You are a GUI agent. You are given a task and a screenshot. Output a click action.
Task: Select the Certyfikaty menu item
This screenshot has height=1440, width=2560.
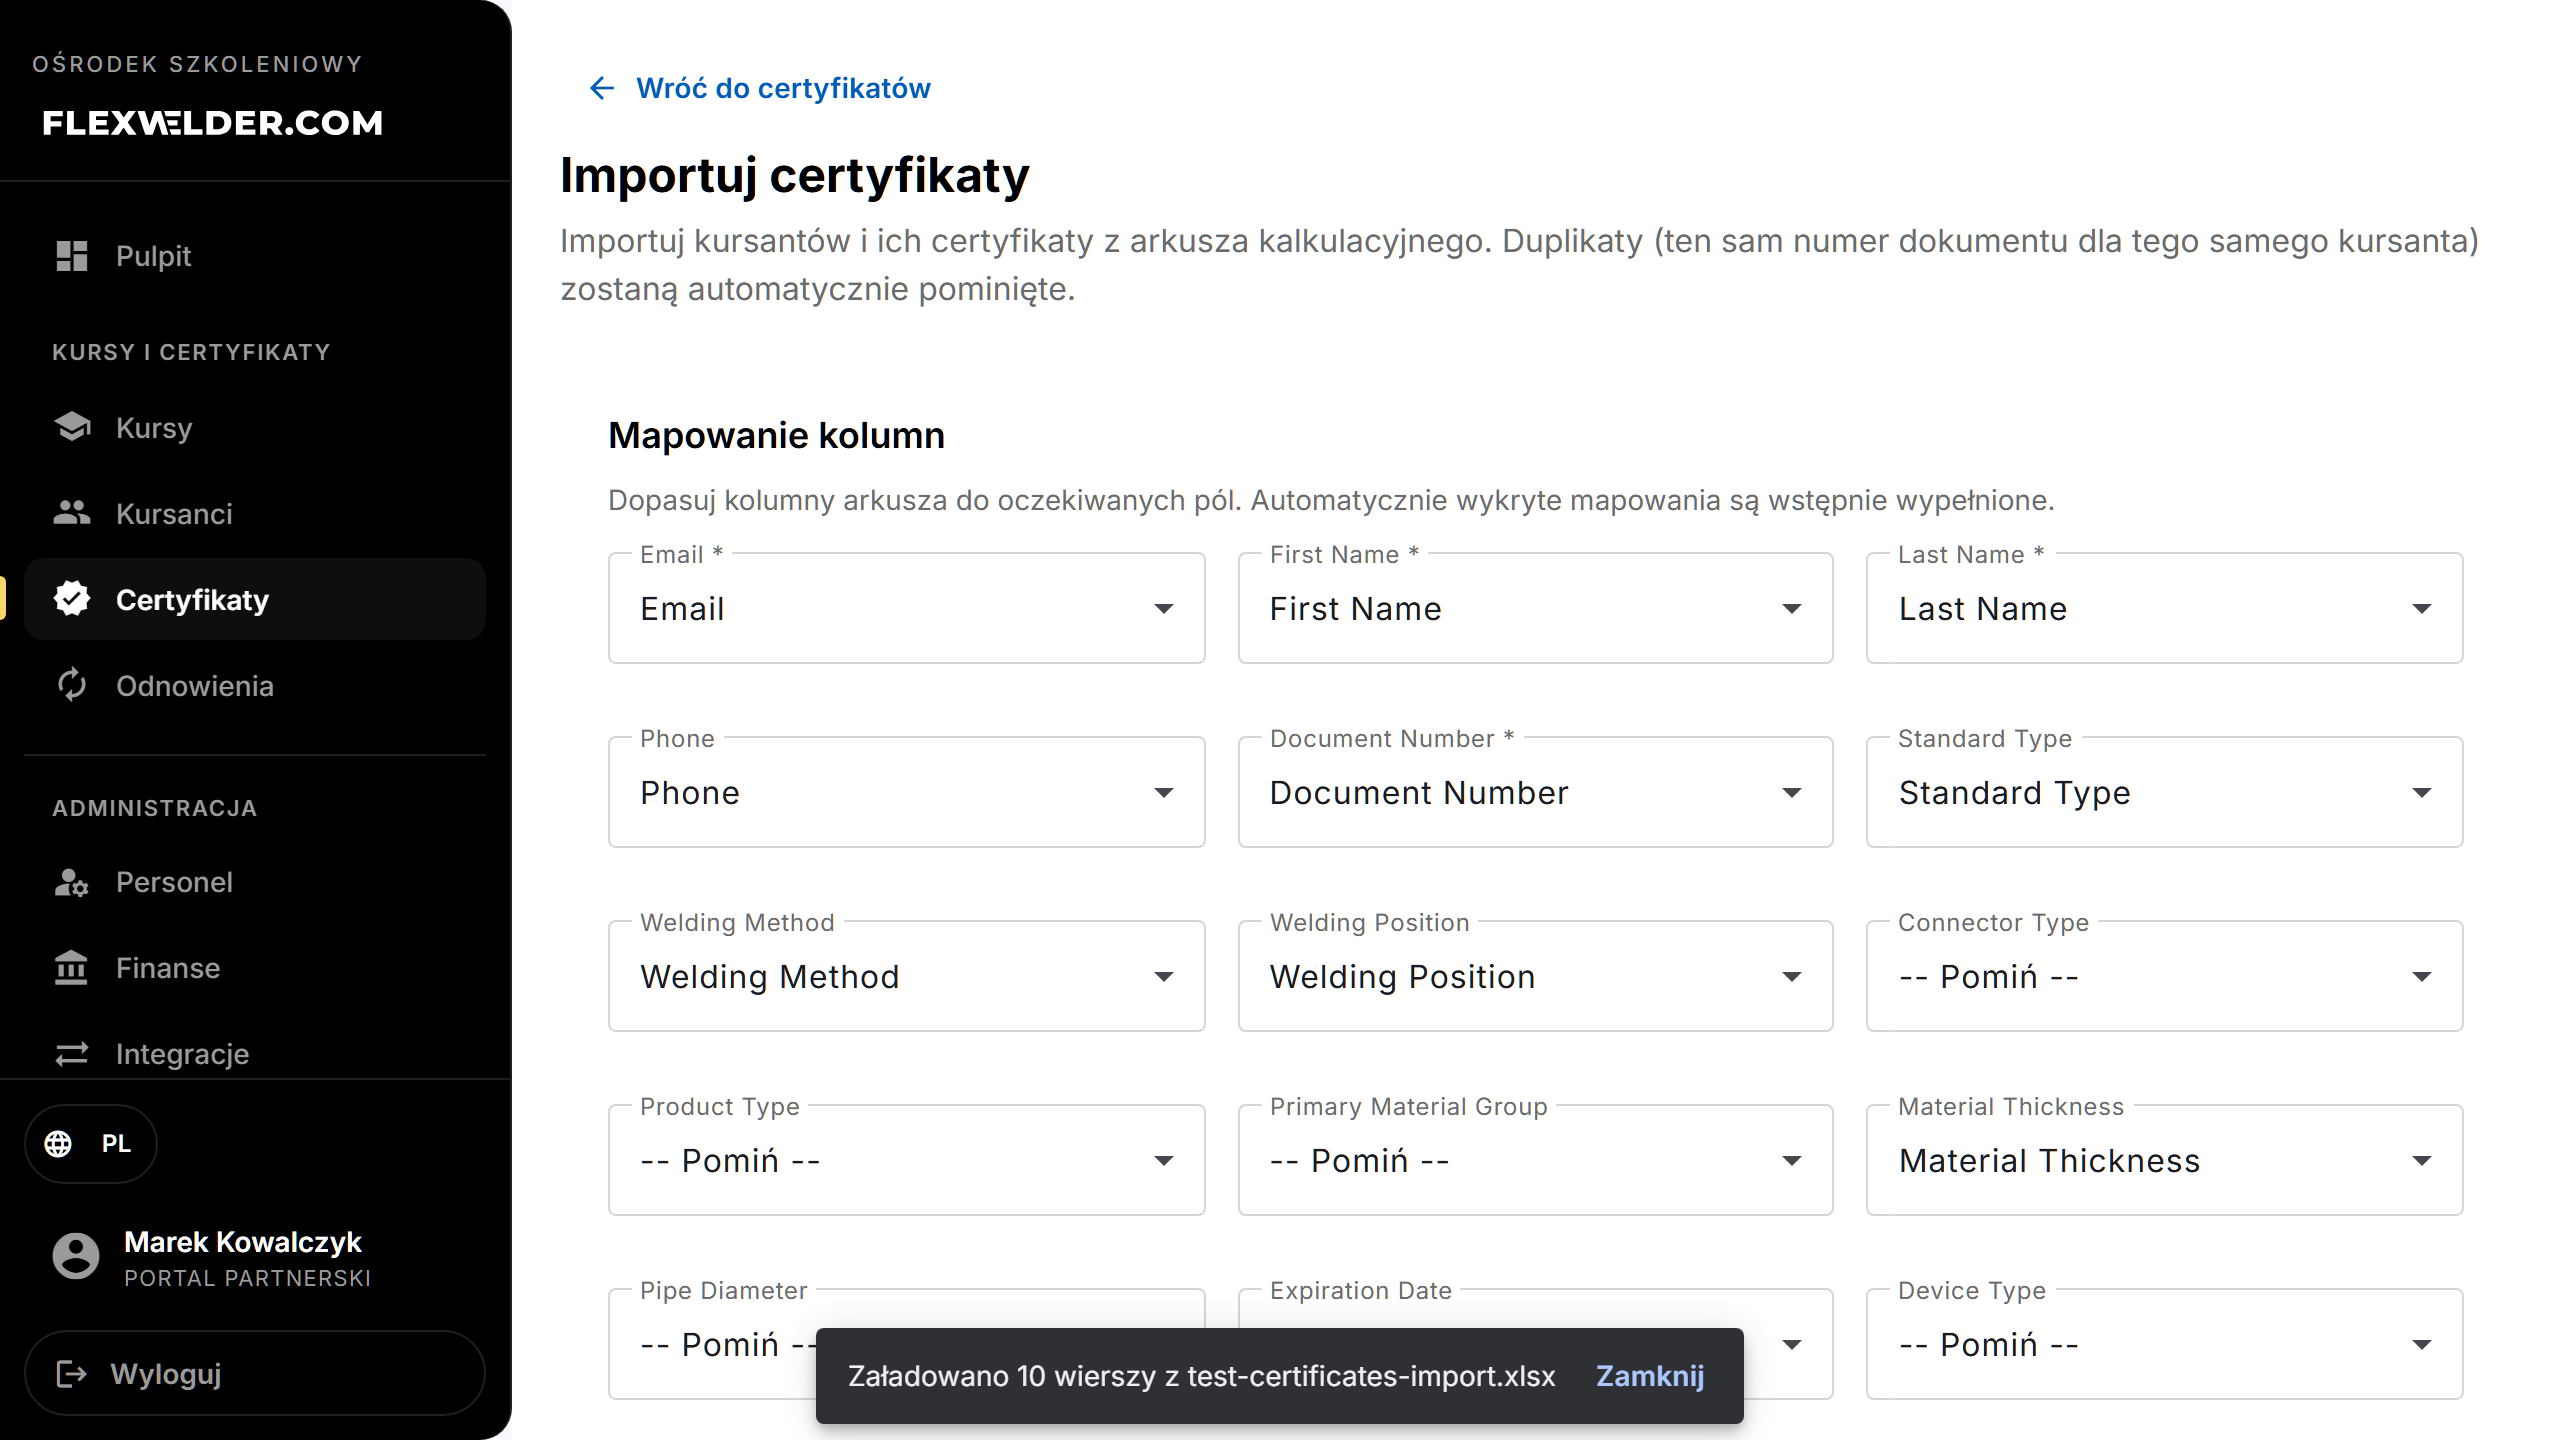[x=255, y=599]
